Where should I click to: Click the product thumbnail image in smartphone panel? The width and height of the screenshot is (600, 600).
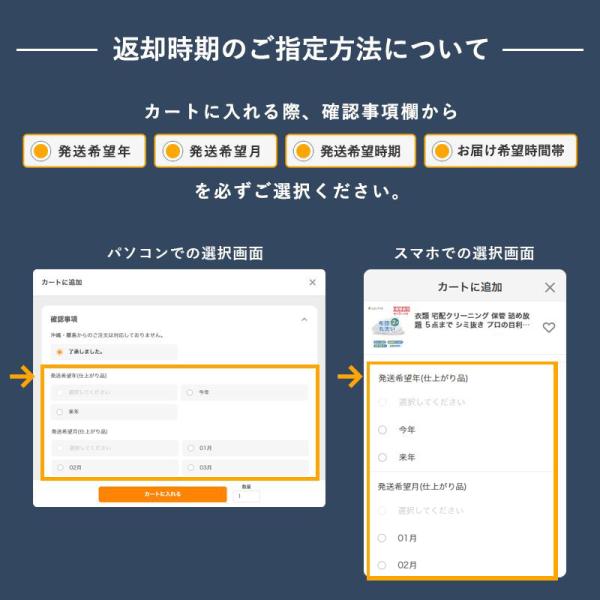[x=389, y=327]
